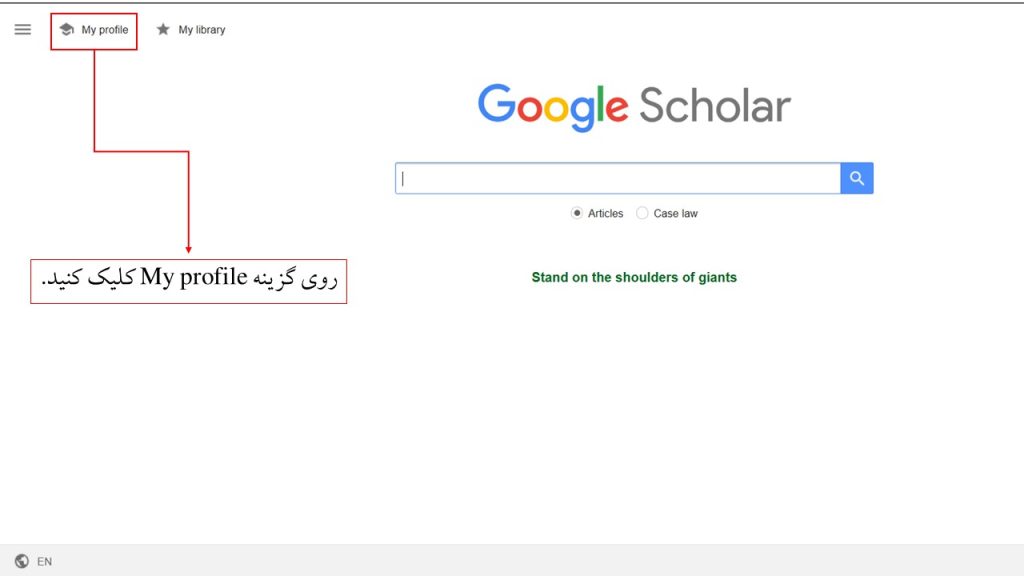Click the magnifying glass search icon
This screenshot has height=576, width=1024.
point(856,177)
